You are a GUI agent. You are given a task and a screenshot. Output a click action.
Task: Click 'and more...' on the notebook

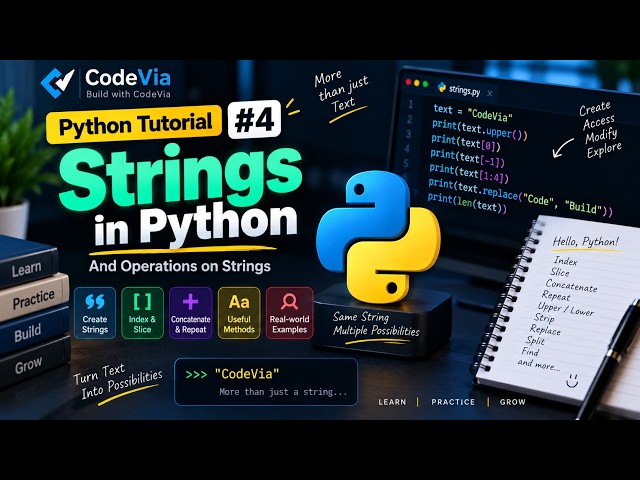tap(538, 364)
